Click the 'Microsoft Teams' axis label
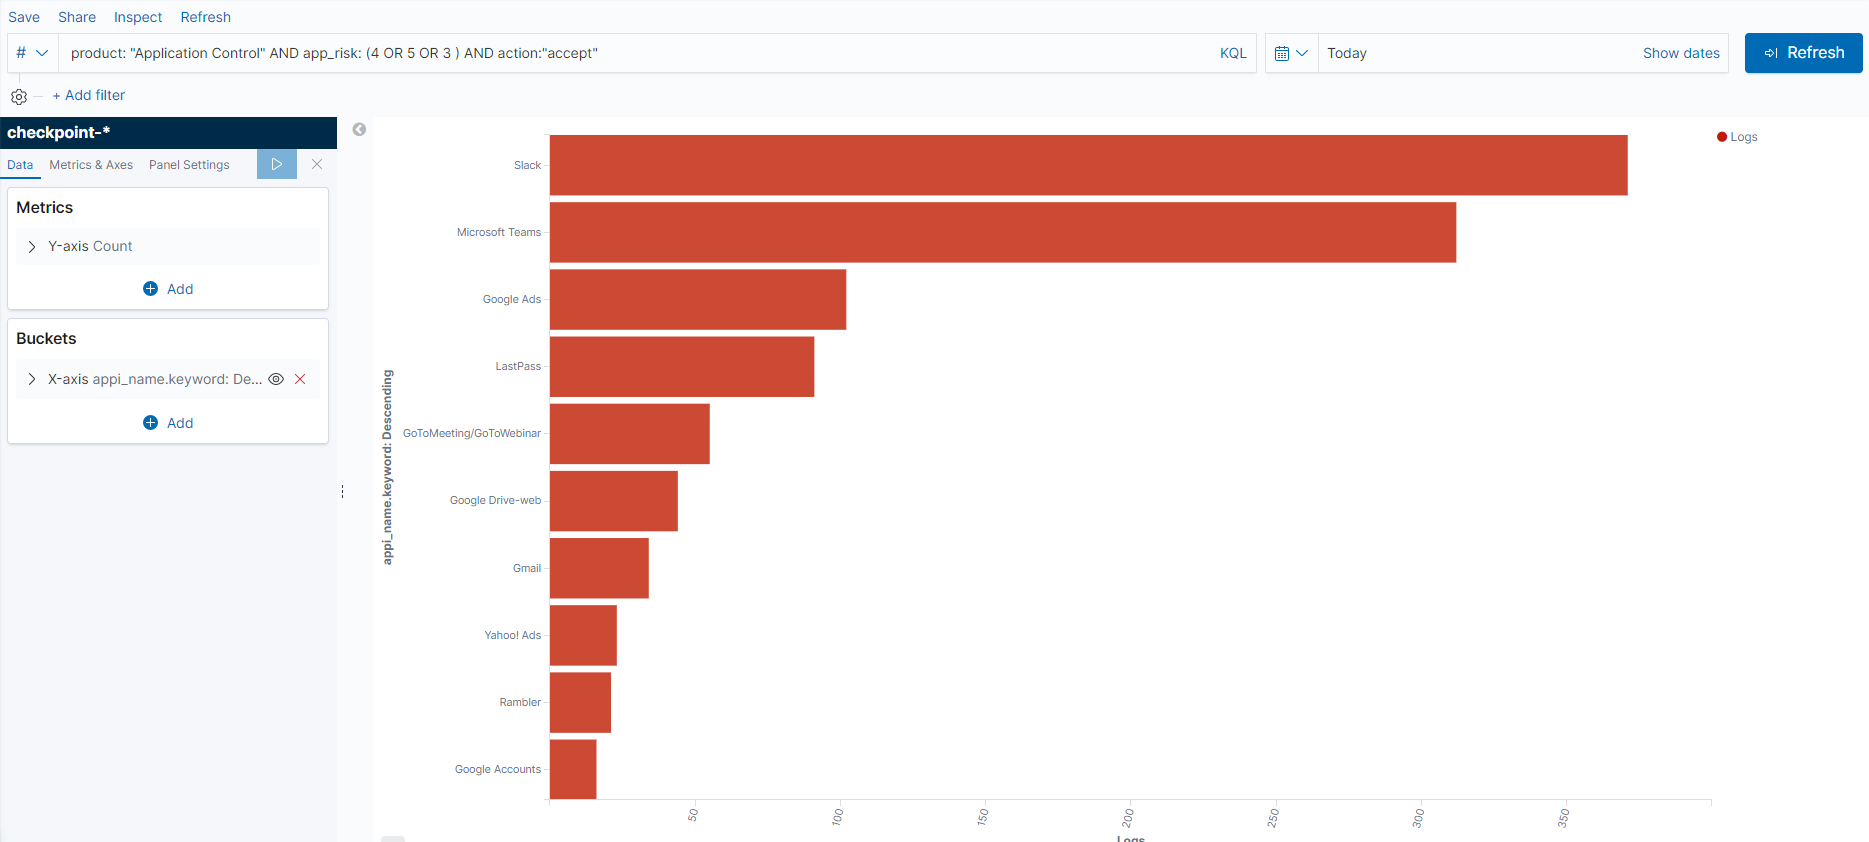The height and width of the screenshot is (842, 1869). [499, 232]
